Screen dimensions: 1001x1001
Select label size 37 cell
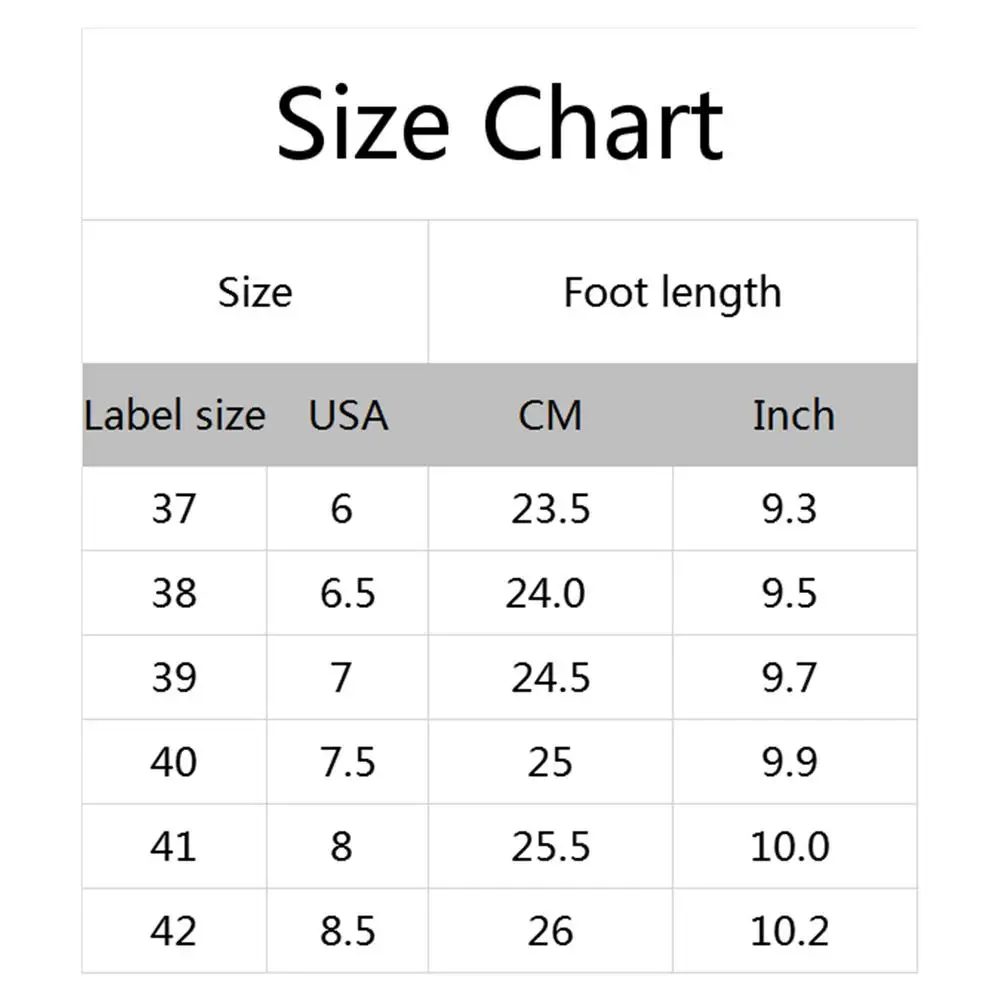174,509
